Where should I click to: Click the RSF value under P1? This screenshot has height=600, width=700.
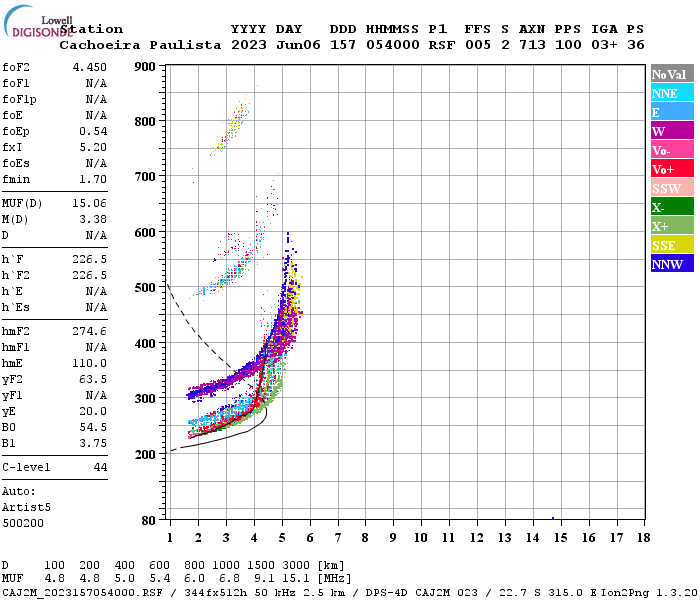[442, 45]
